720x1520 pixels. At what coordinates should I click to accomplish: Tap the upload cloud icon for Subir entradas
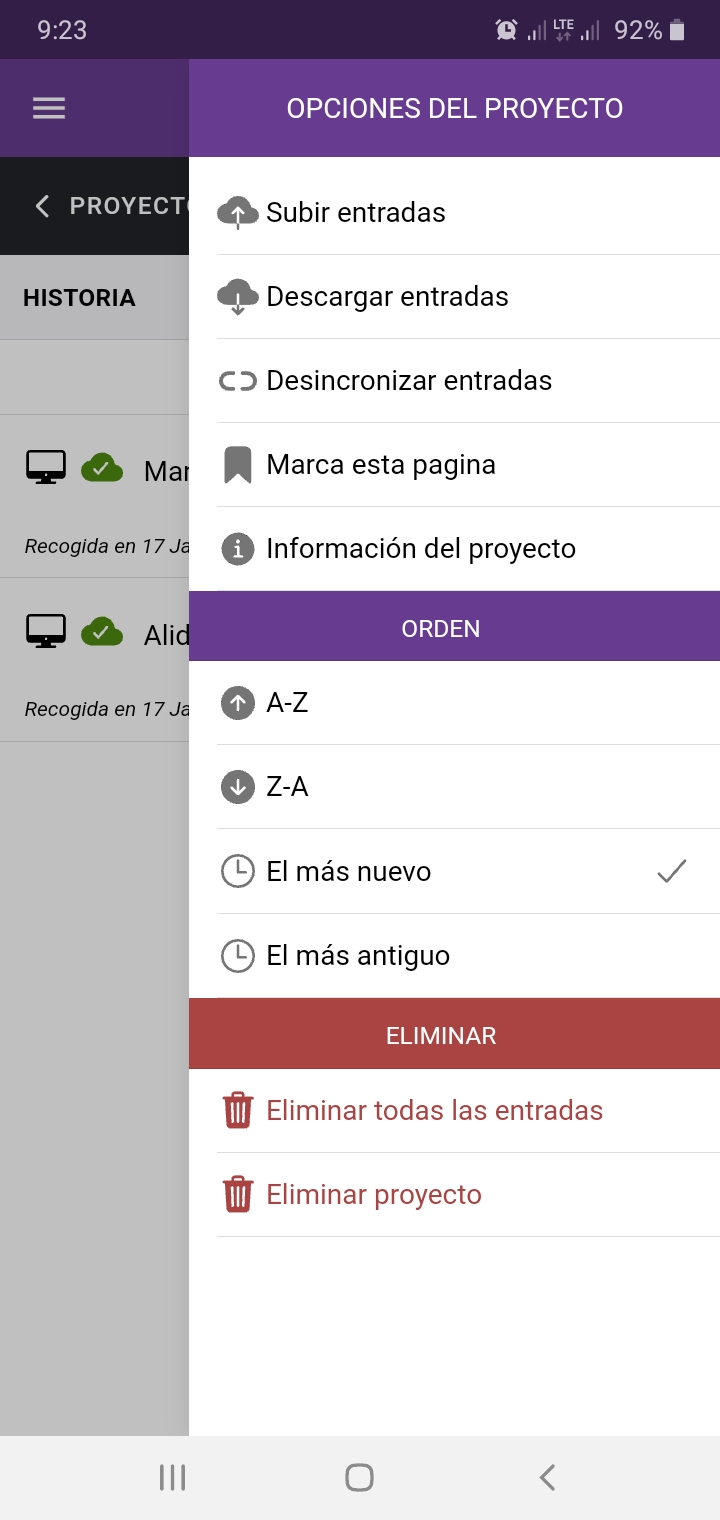[x=238, y=212]
